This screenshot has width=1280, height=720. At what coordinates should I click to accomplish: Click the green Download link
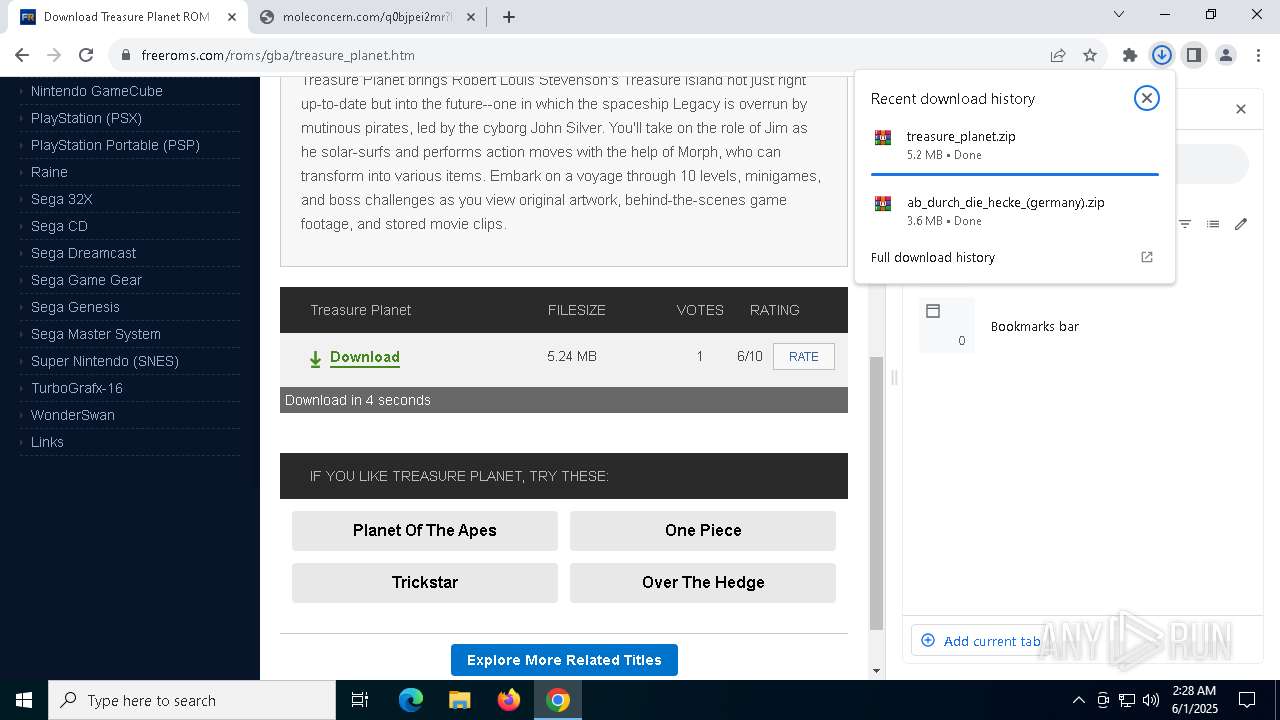point(364,357)
